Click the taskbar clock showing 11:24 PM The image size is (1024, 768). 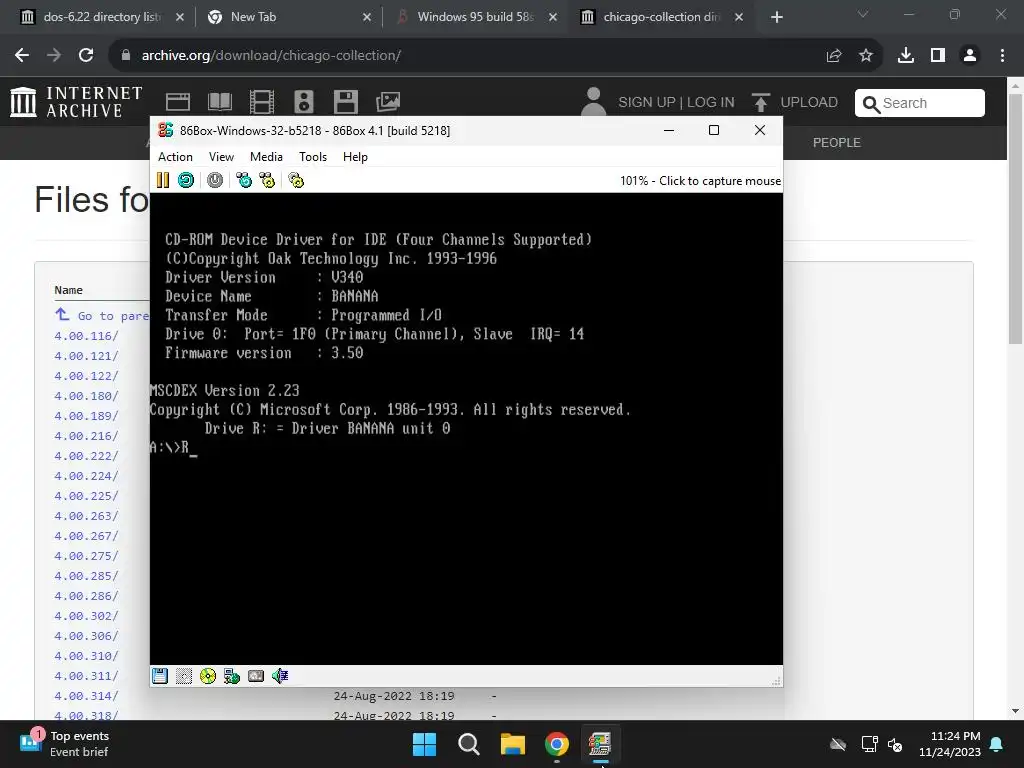pos(950,744)
